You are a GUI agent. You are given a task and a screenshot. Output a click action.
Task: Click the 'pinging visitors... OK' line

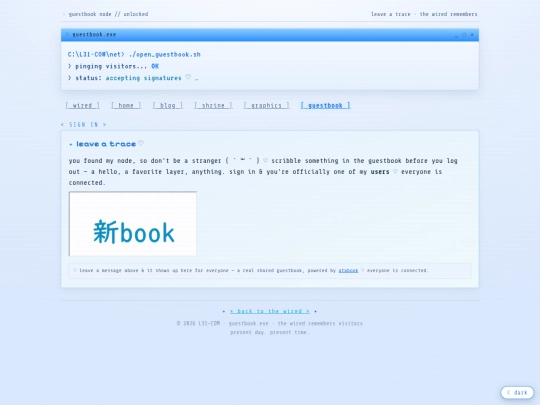click(114, 66)
